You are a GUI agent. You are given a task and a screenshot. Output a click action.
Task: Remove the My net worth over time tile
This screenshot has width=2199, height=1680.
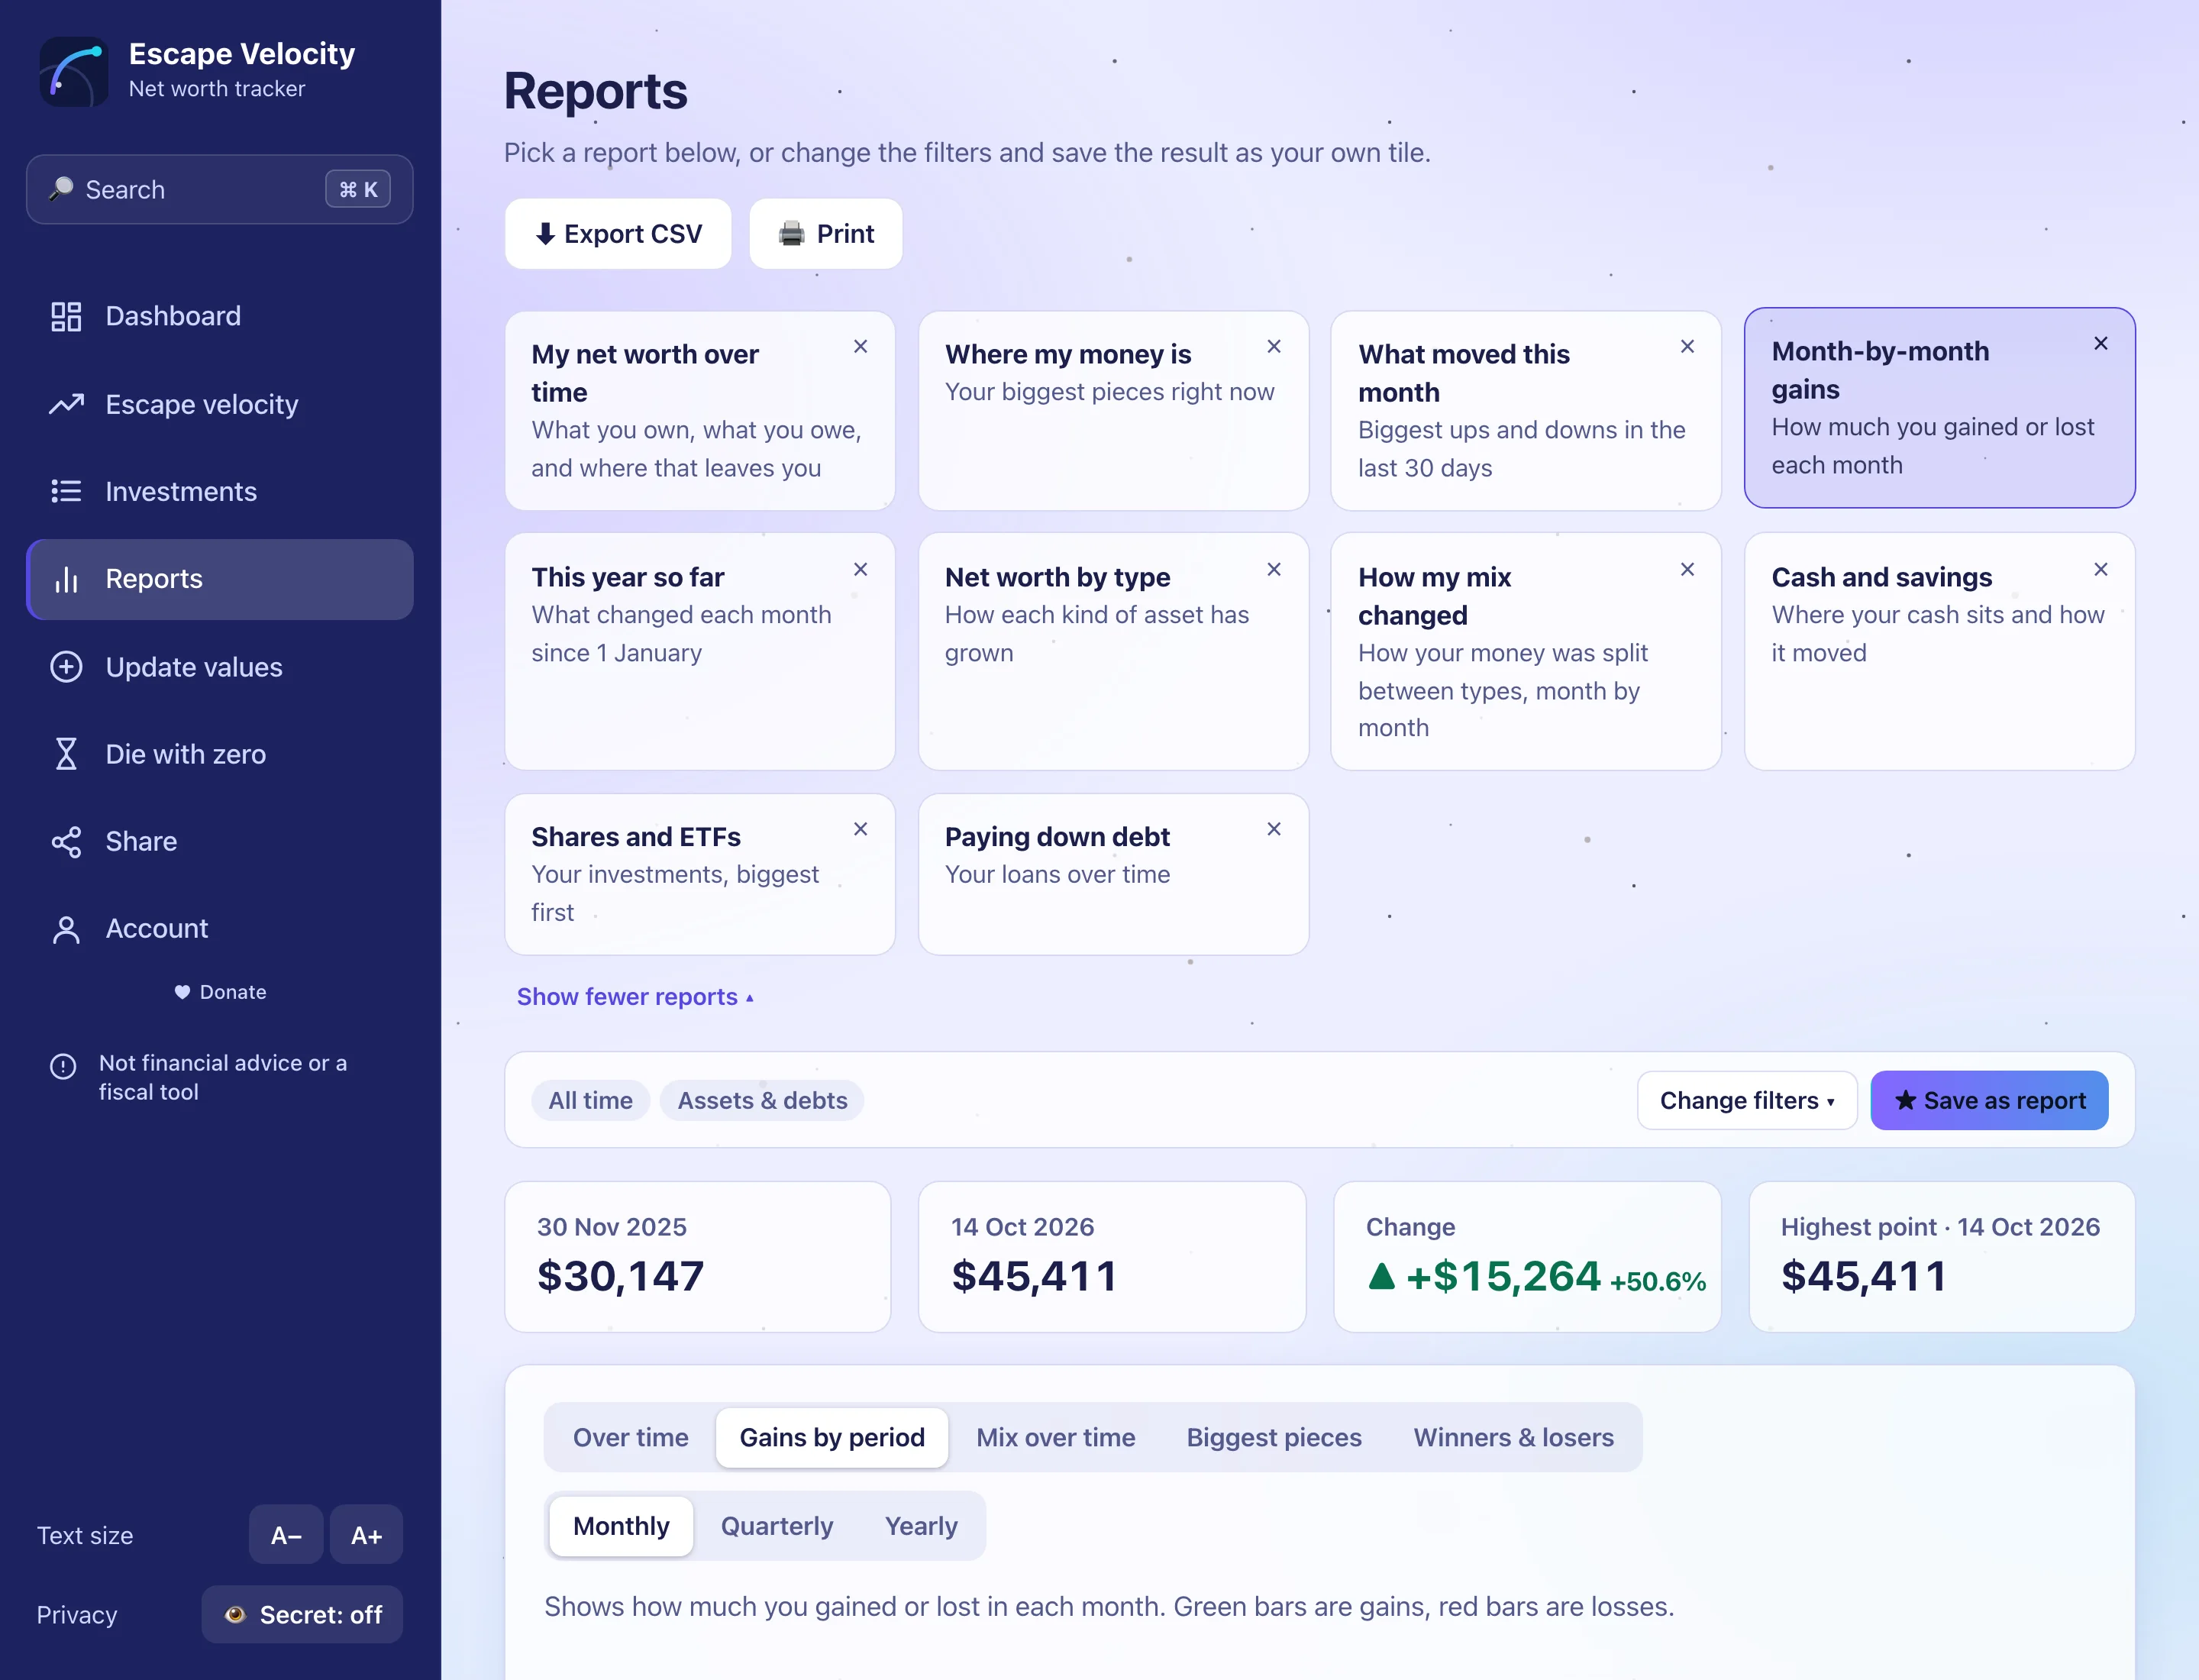(x=860, y=347)
